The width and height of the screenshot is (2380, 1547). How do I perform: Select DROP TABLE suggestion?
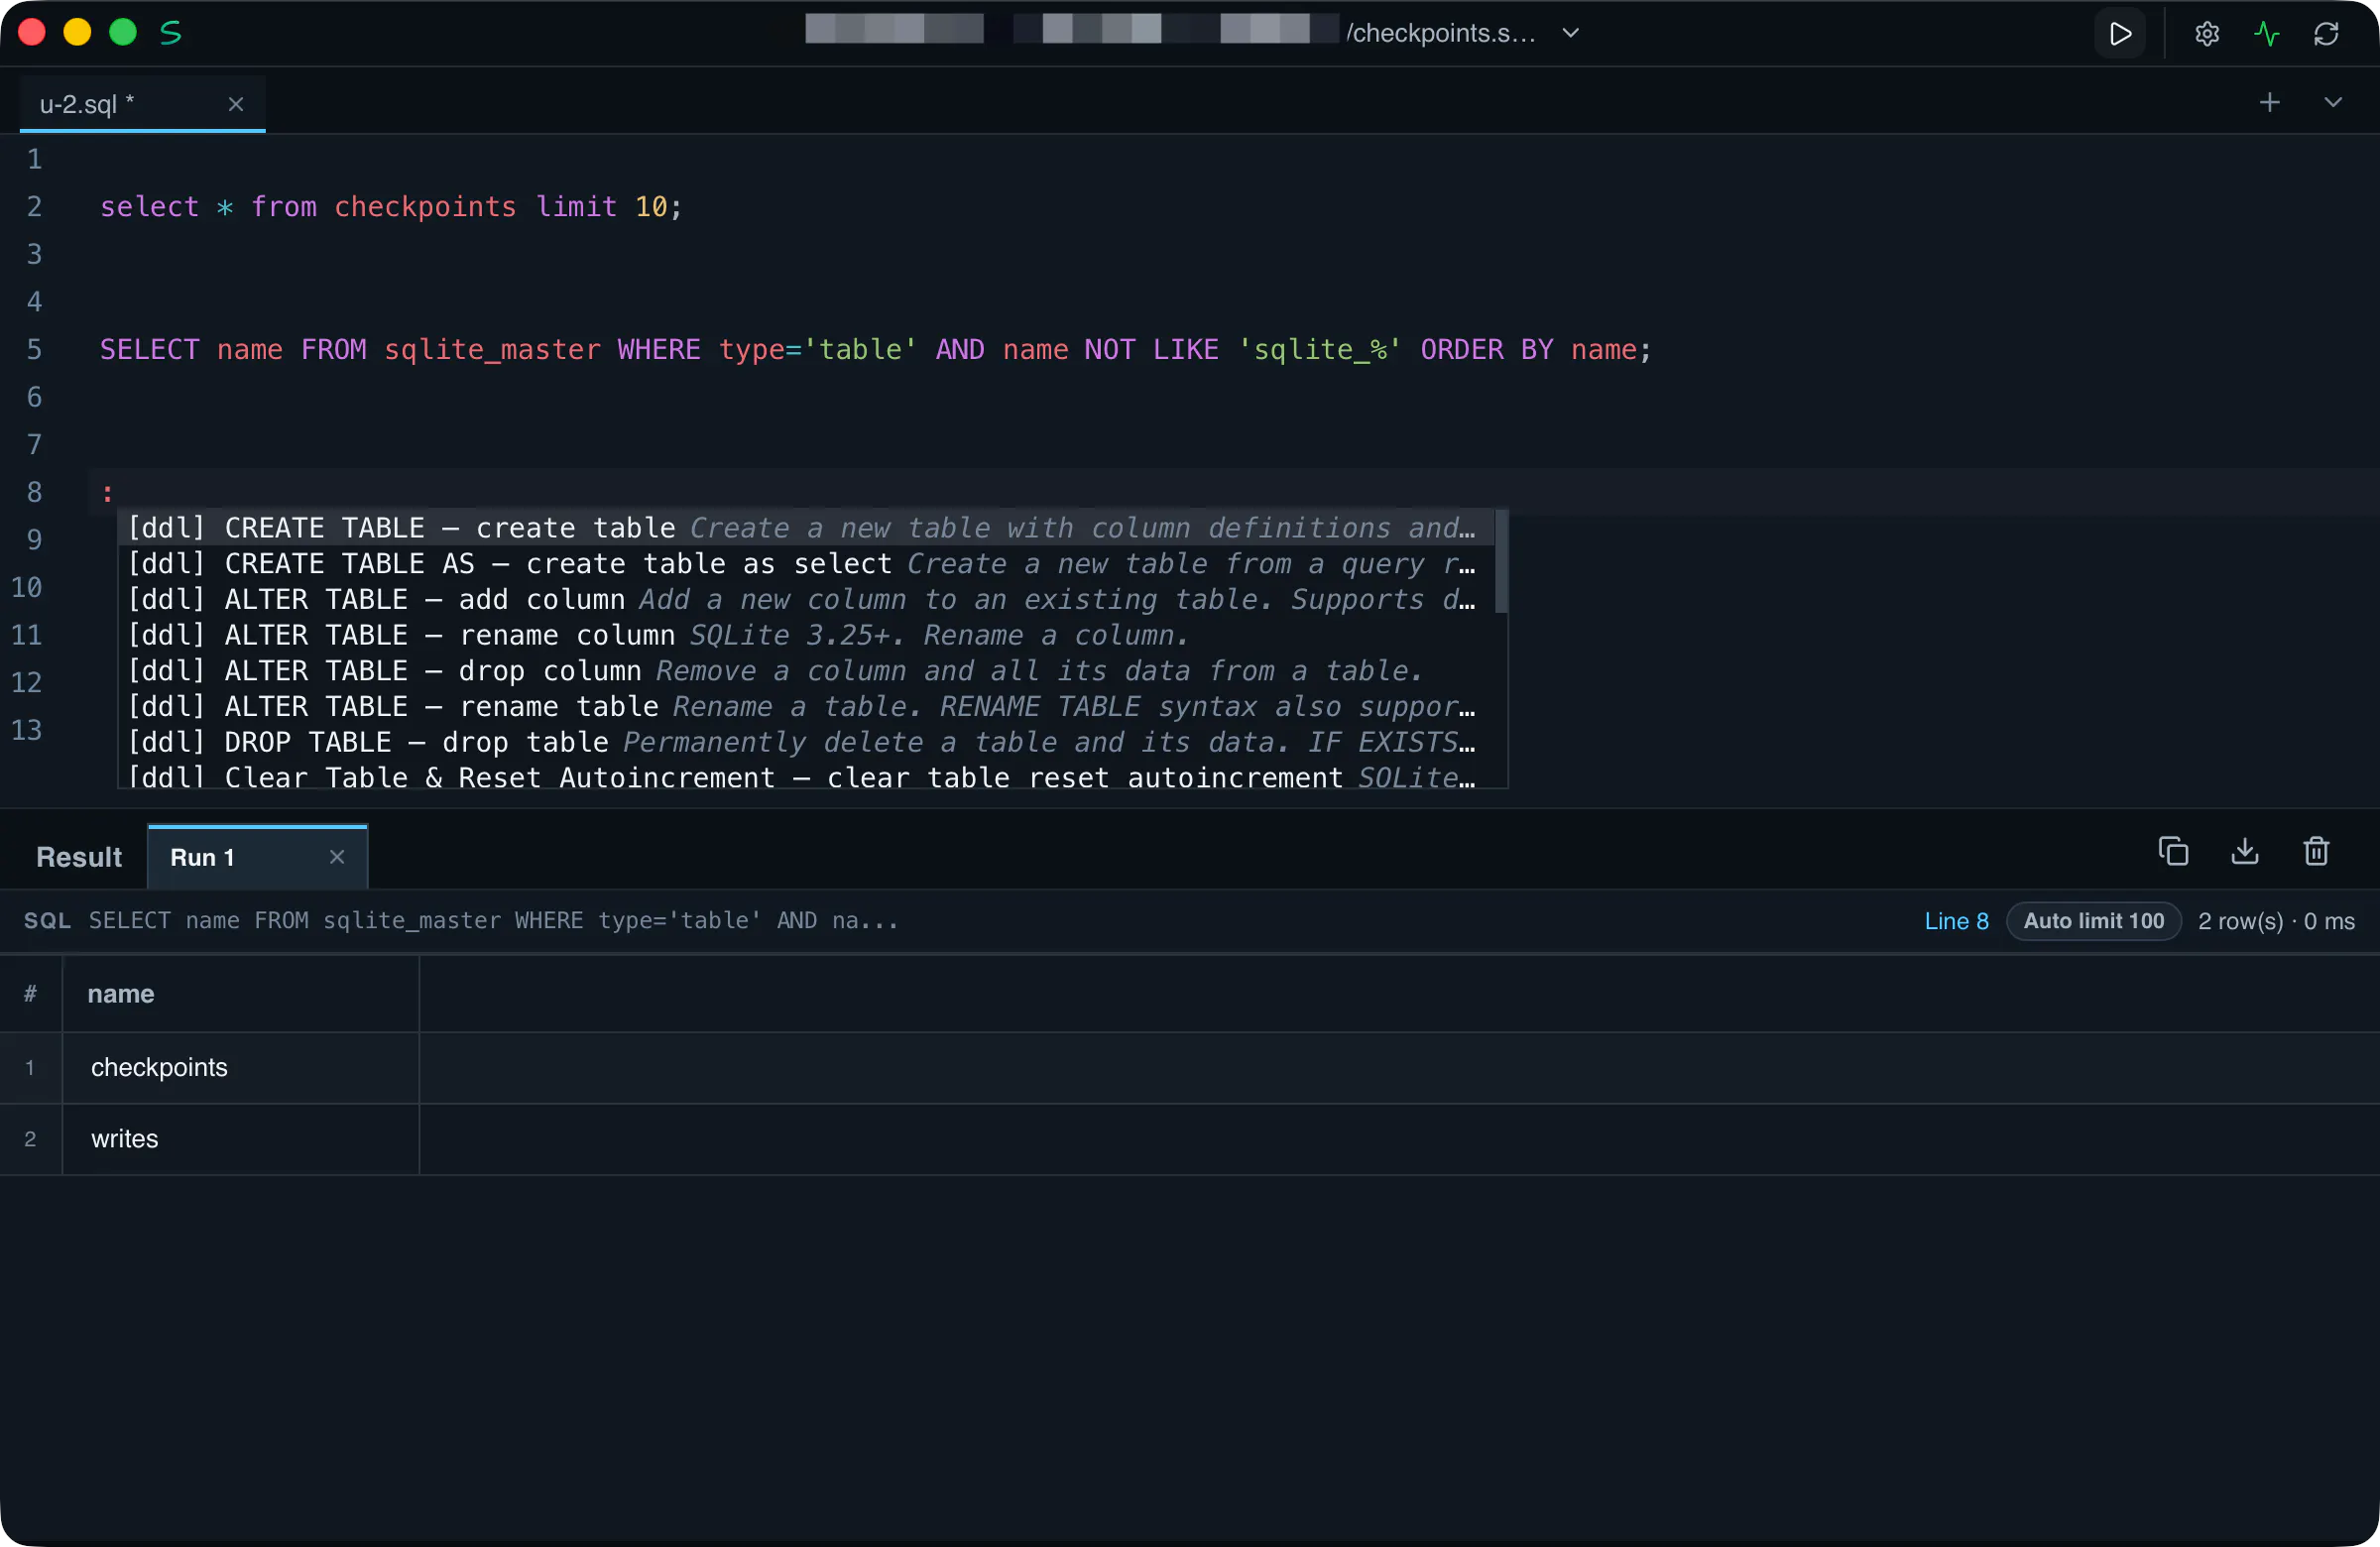pos(806,742)
